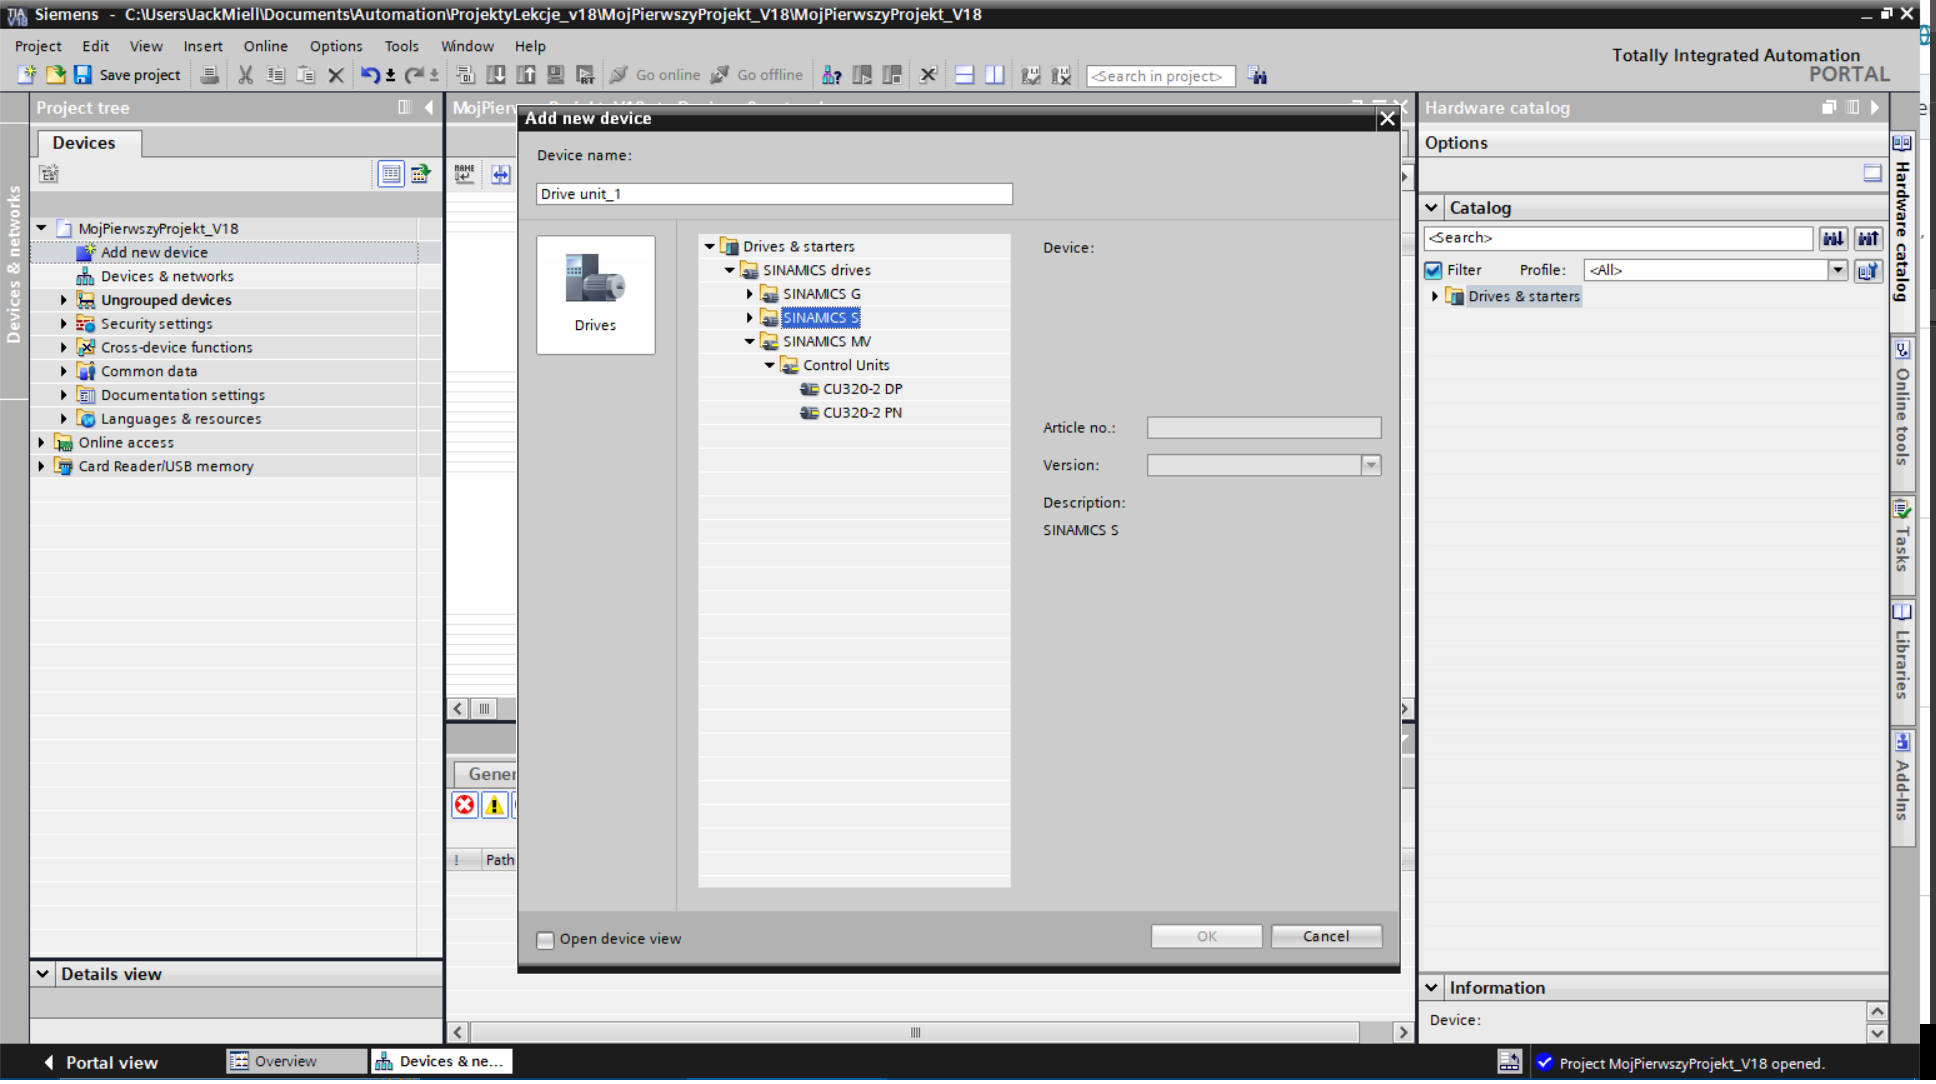Click in the Device name input field
This screenshot has width=1936, height=1084.
[773, 193]
